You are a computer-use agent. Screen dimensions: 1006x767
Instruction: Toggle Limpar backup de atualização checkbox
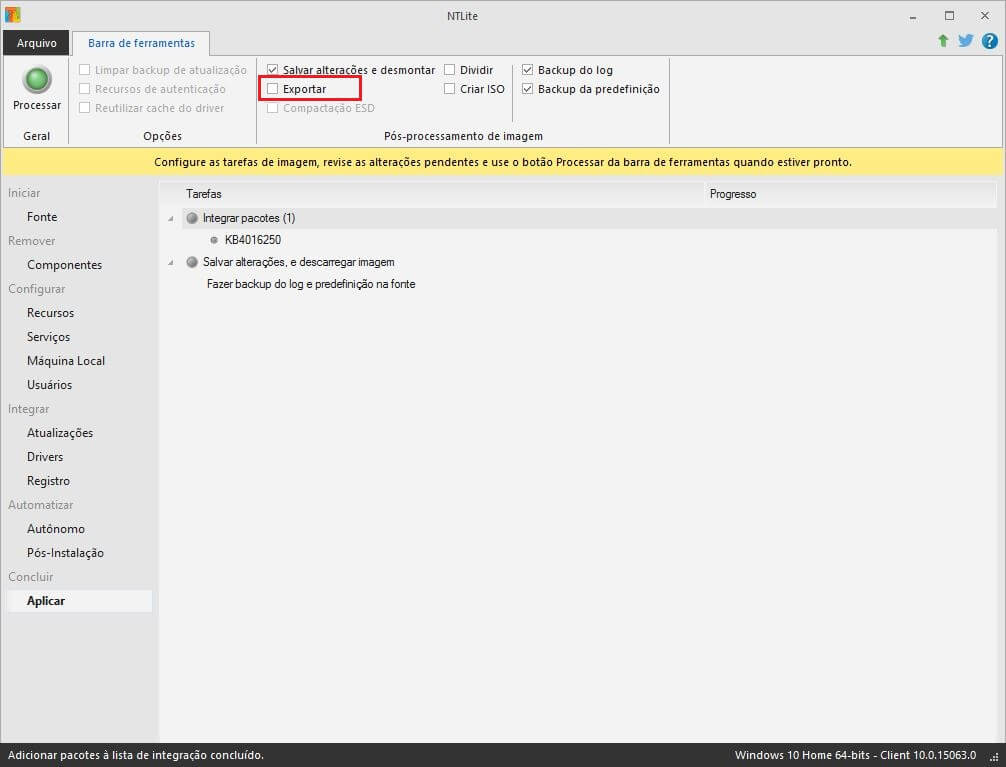click(x=84, y=70)
